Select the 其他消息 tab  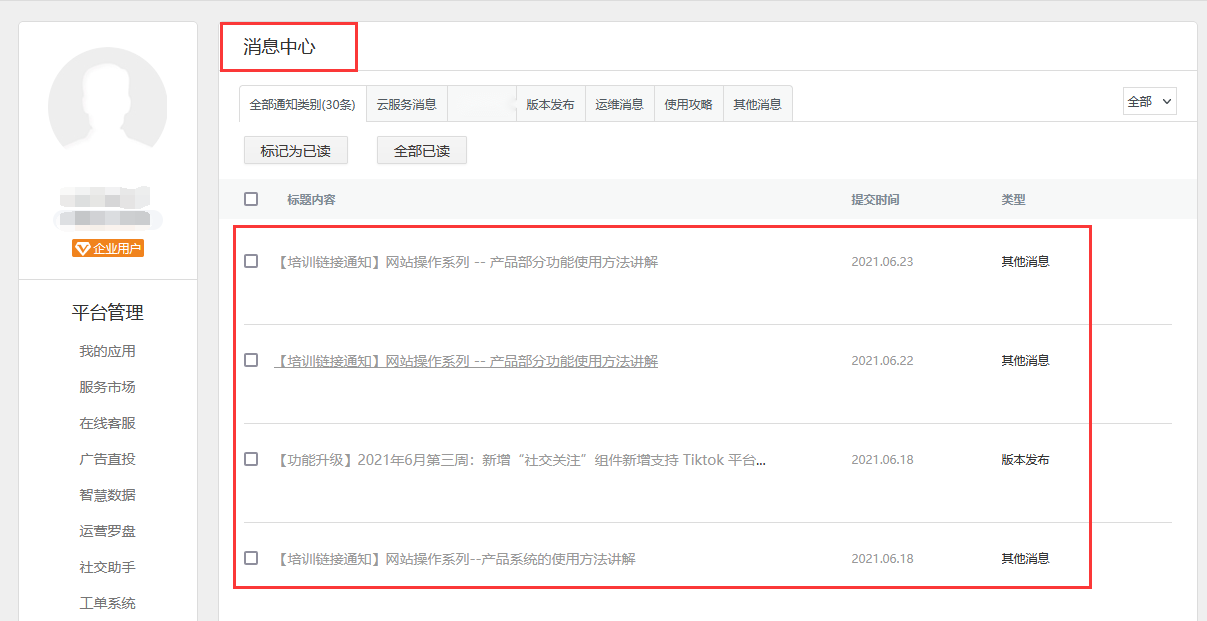coord(757,104)
